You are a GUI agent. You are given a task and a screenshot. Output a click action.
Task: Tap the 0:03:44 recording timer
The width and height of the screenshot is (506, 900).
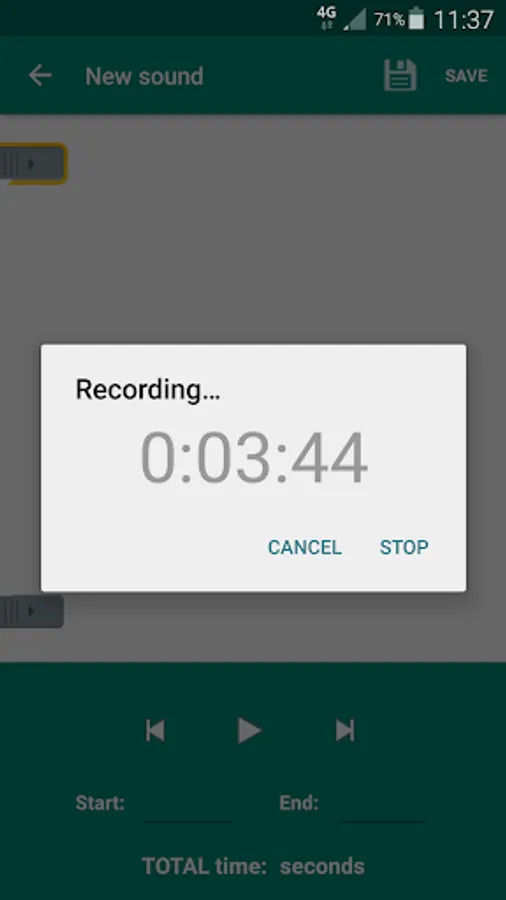254,458
